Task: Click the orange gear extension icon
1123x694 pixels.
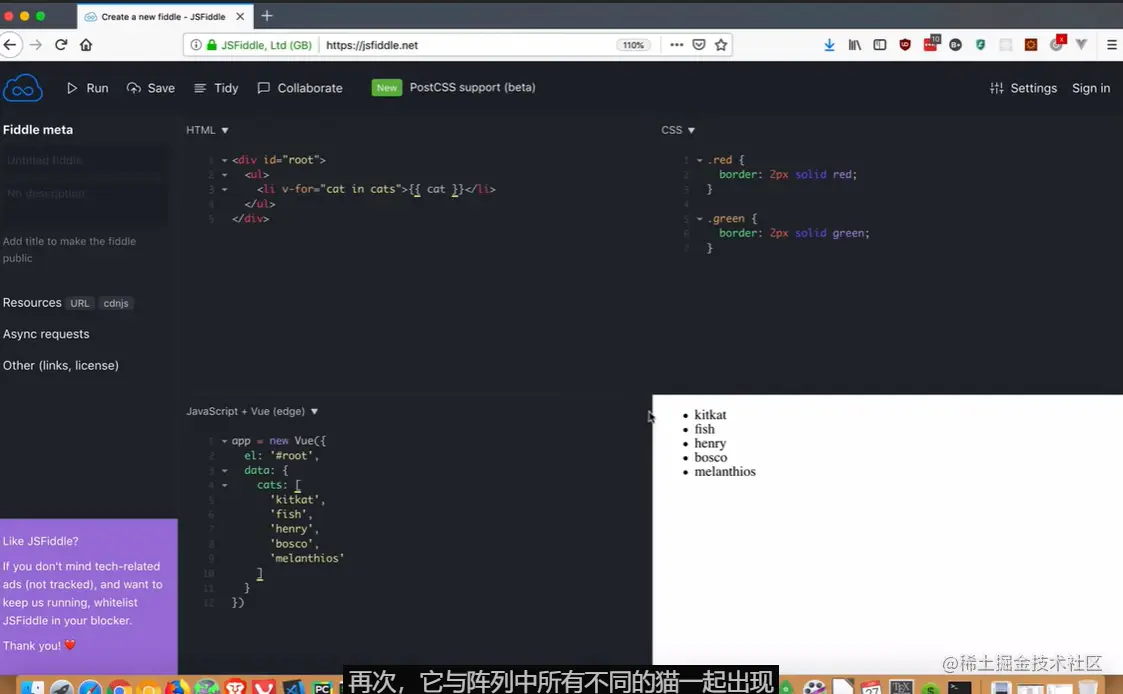Action: pyautogui.click(x=1031, y=44)
